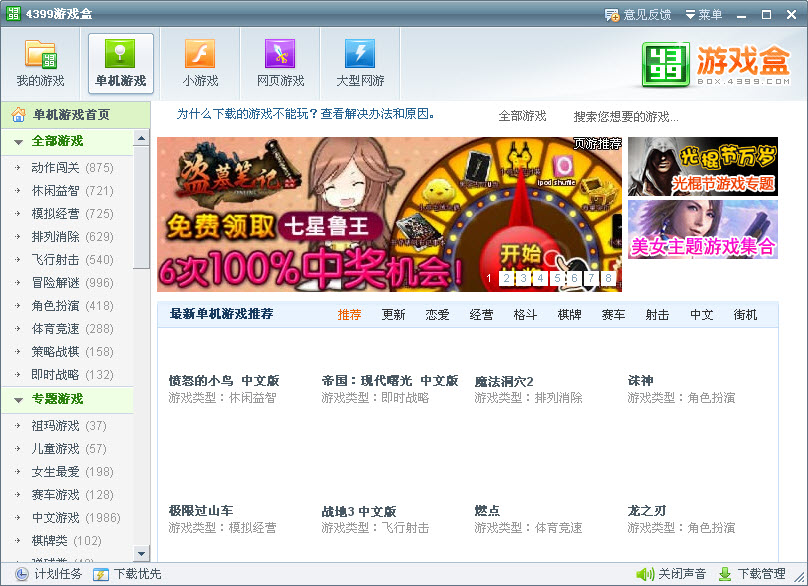This screenshot has width=808, height=586.
Task: Select 冒险解谜 (996) category
Action: coord(72,283)
